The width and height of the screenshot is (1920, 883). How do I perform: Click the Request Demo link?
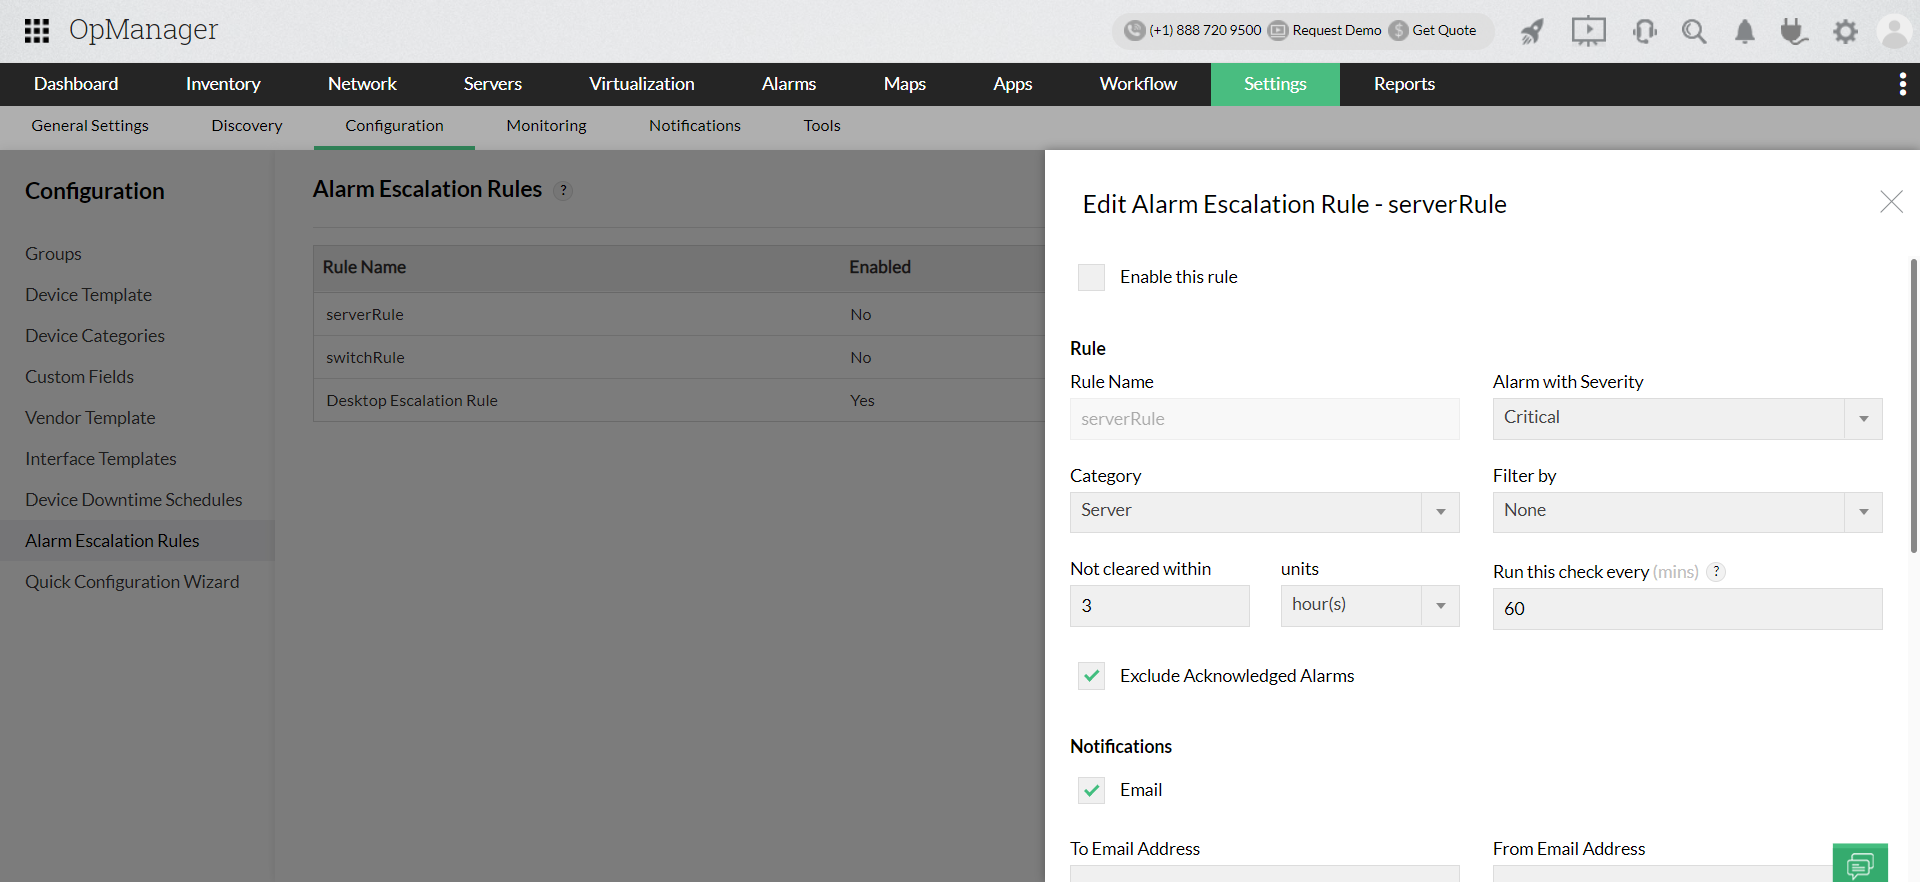1336,31
